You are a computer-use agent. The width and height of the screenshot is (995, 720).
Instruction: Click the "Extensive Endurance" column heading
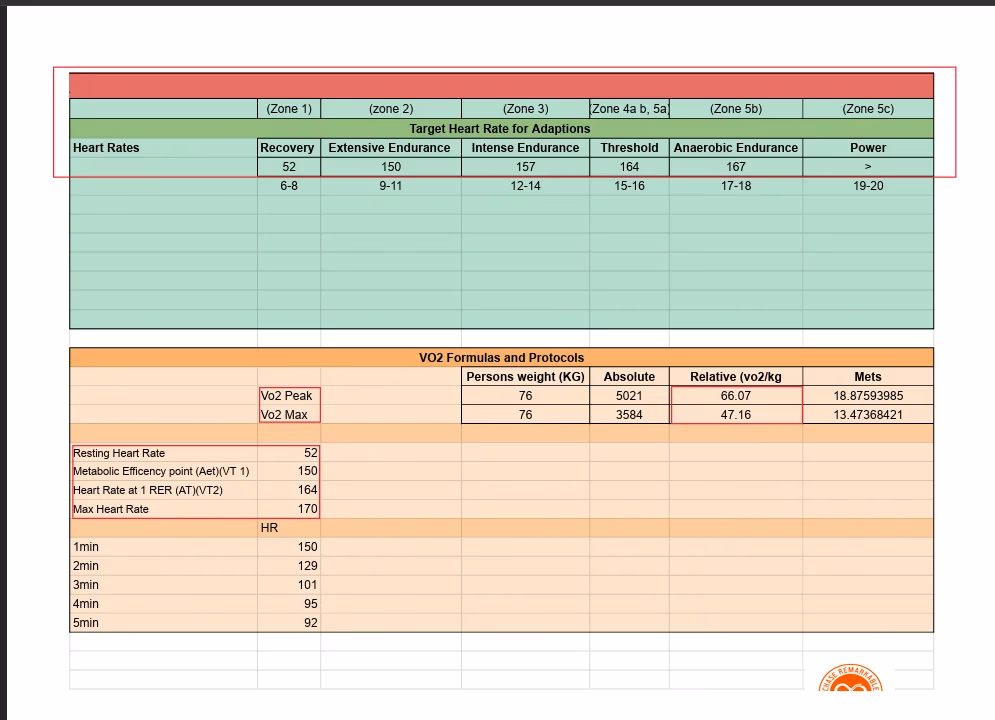(x=391, y=148)
